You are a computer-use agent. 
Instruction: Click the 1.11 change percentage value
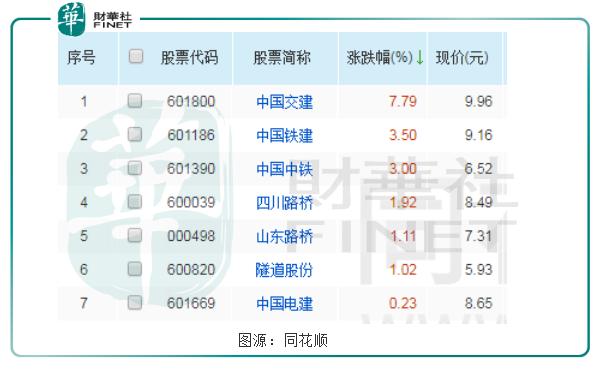403,236
